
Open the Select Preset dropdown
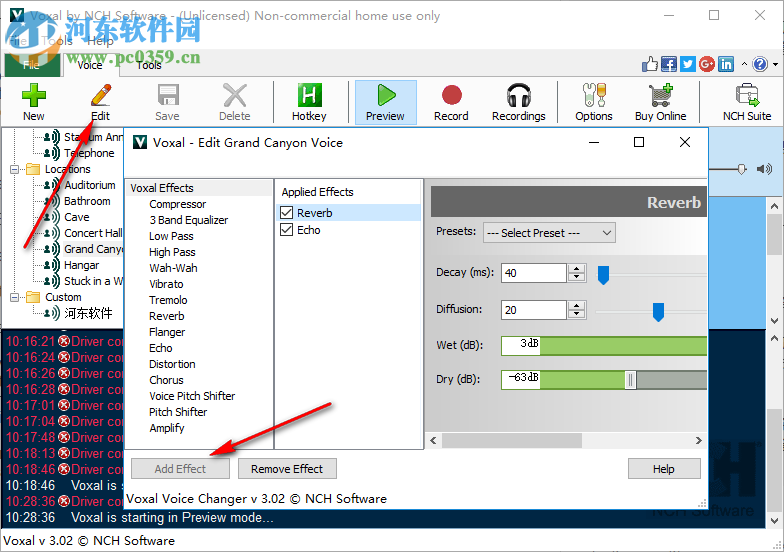tap(549, 233)
